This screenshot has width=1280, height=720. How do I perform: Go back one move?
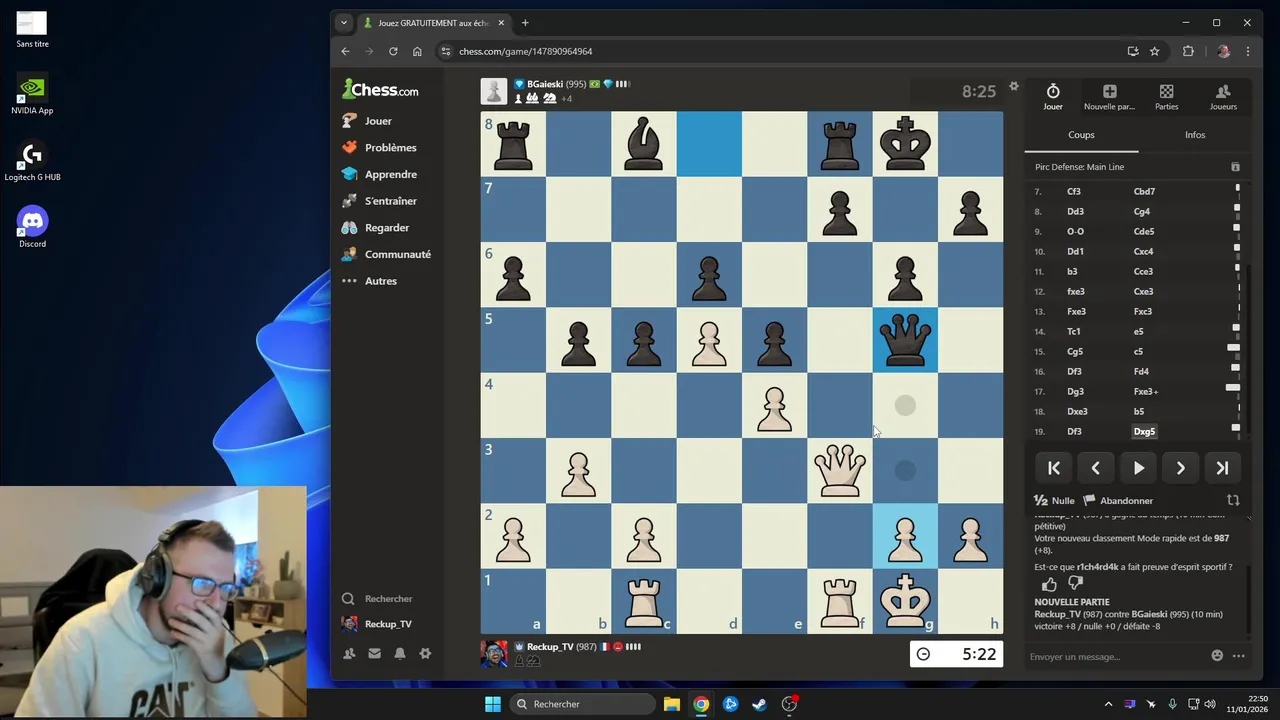1096,468
